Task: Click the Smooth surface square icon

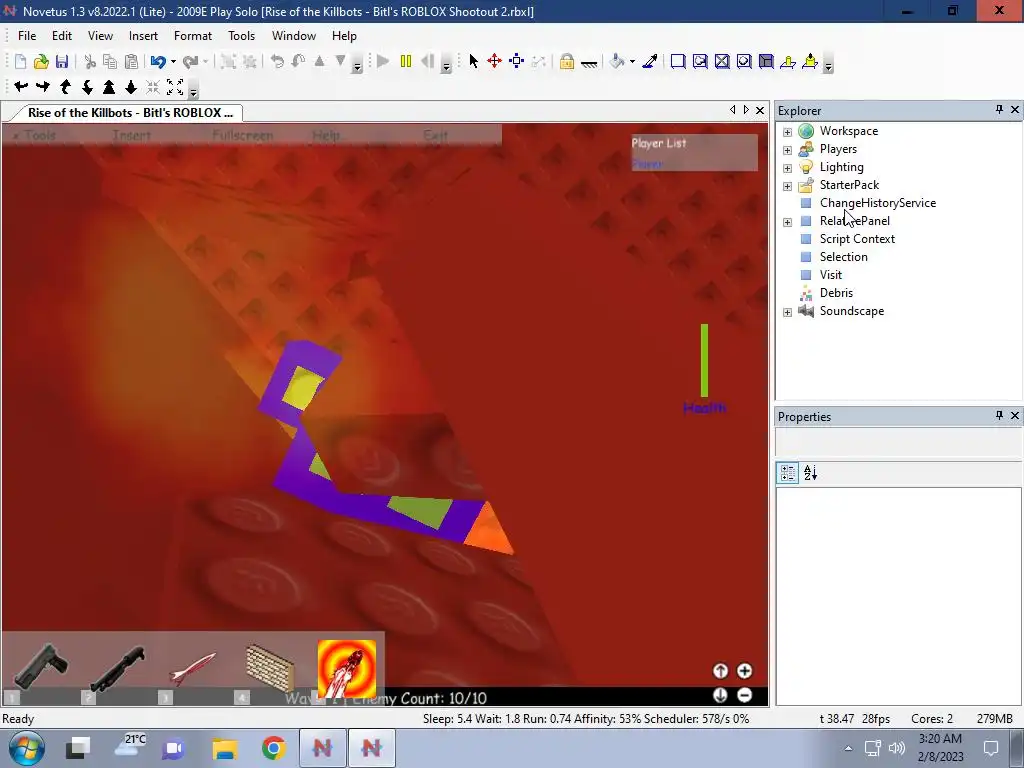Action: pyautogui.click(x=678, y=61)
